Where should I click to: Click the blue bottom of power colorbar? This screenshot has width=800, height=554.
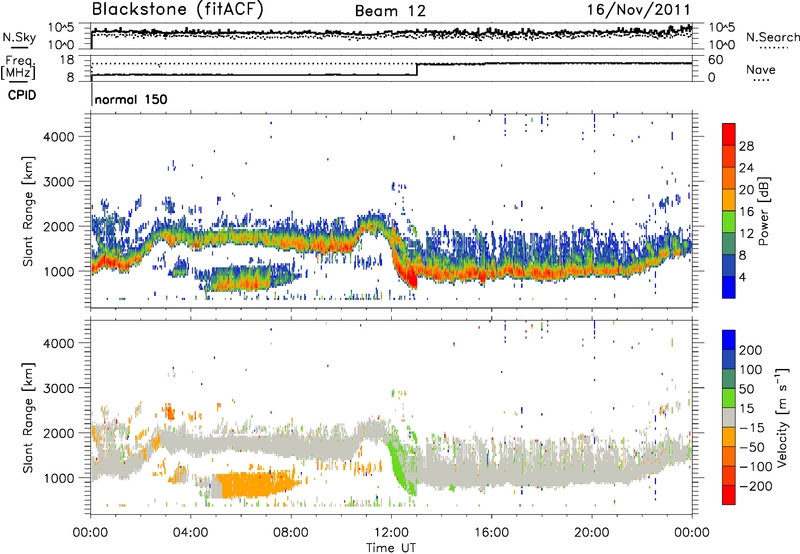[x=729, y=287]
